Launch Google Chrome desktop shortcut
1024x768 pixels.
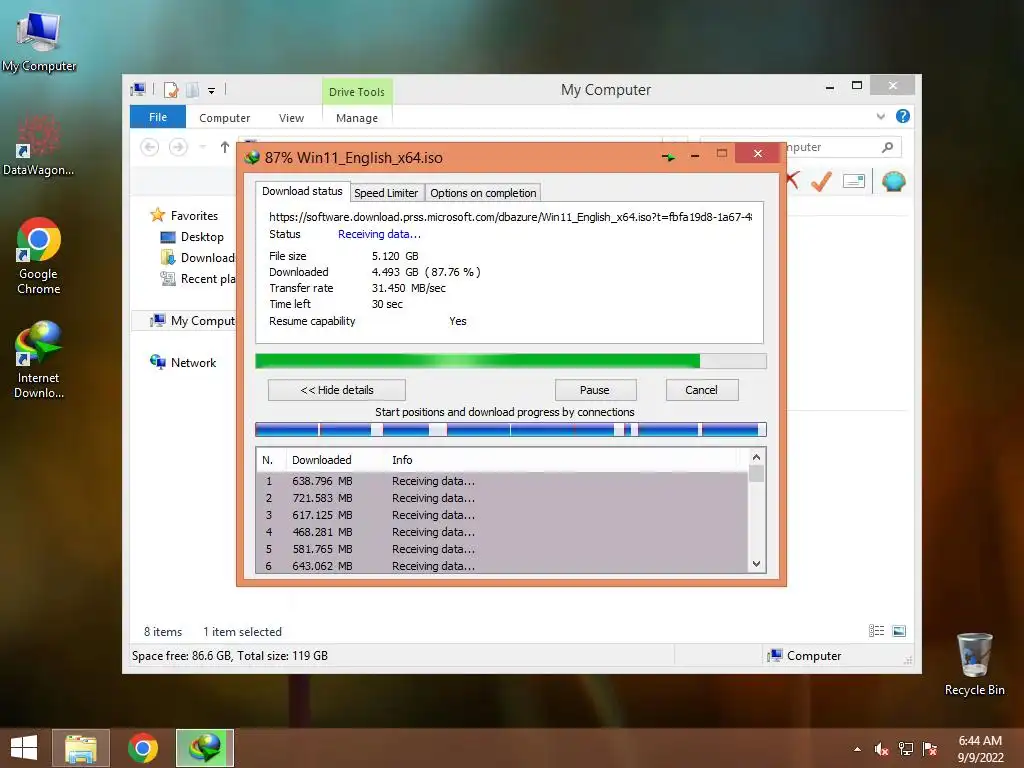click(39, 255)
